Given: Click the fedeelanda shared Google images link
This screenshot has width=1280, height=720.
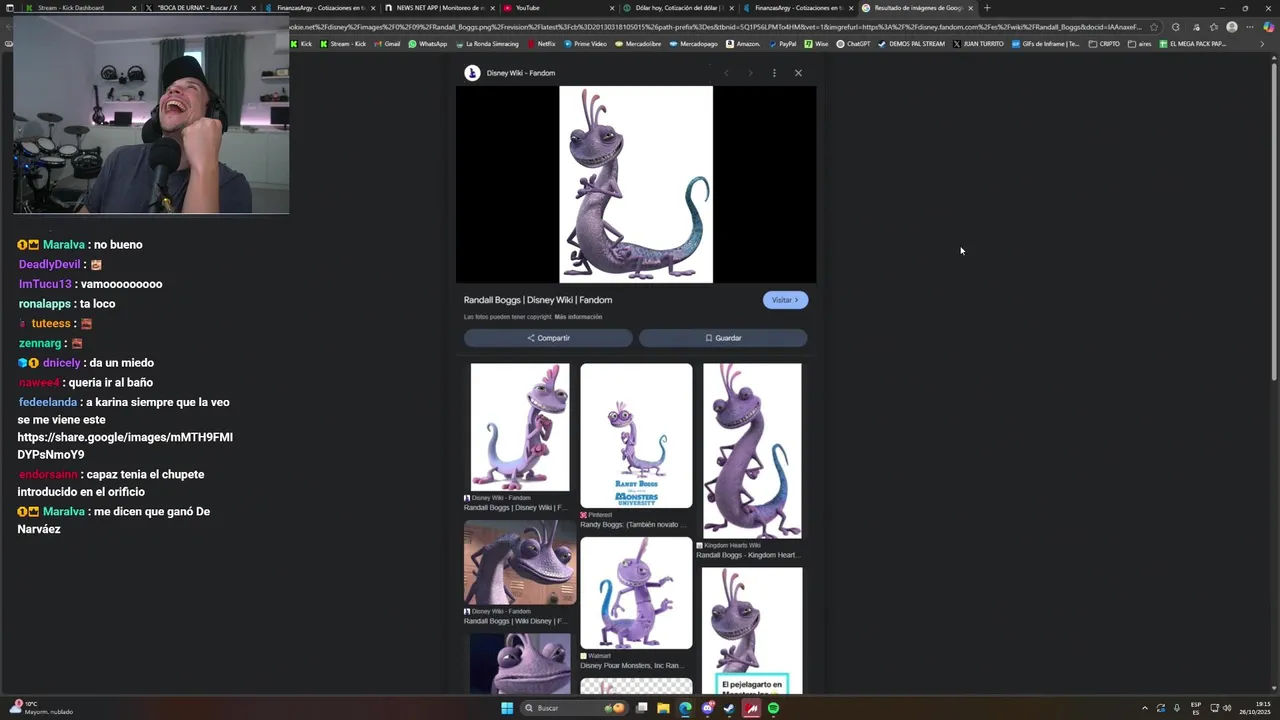Looking at the screenshot, I should [x=125, y=446].
